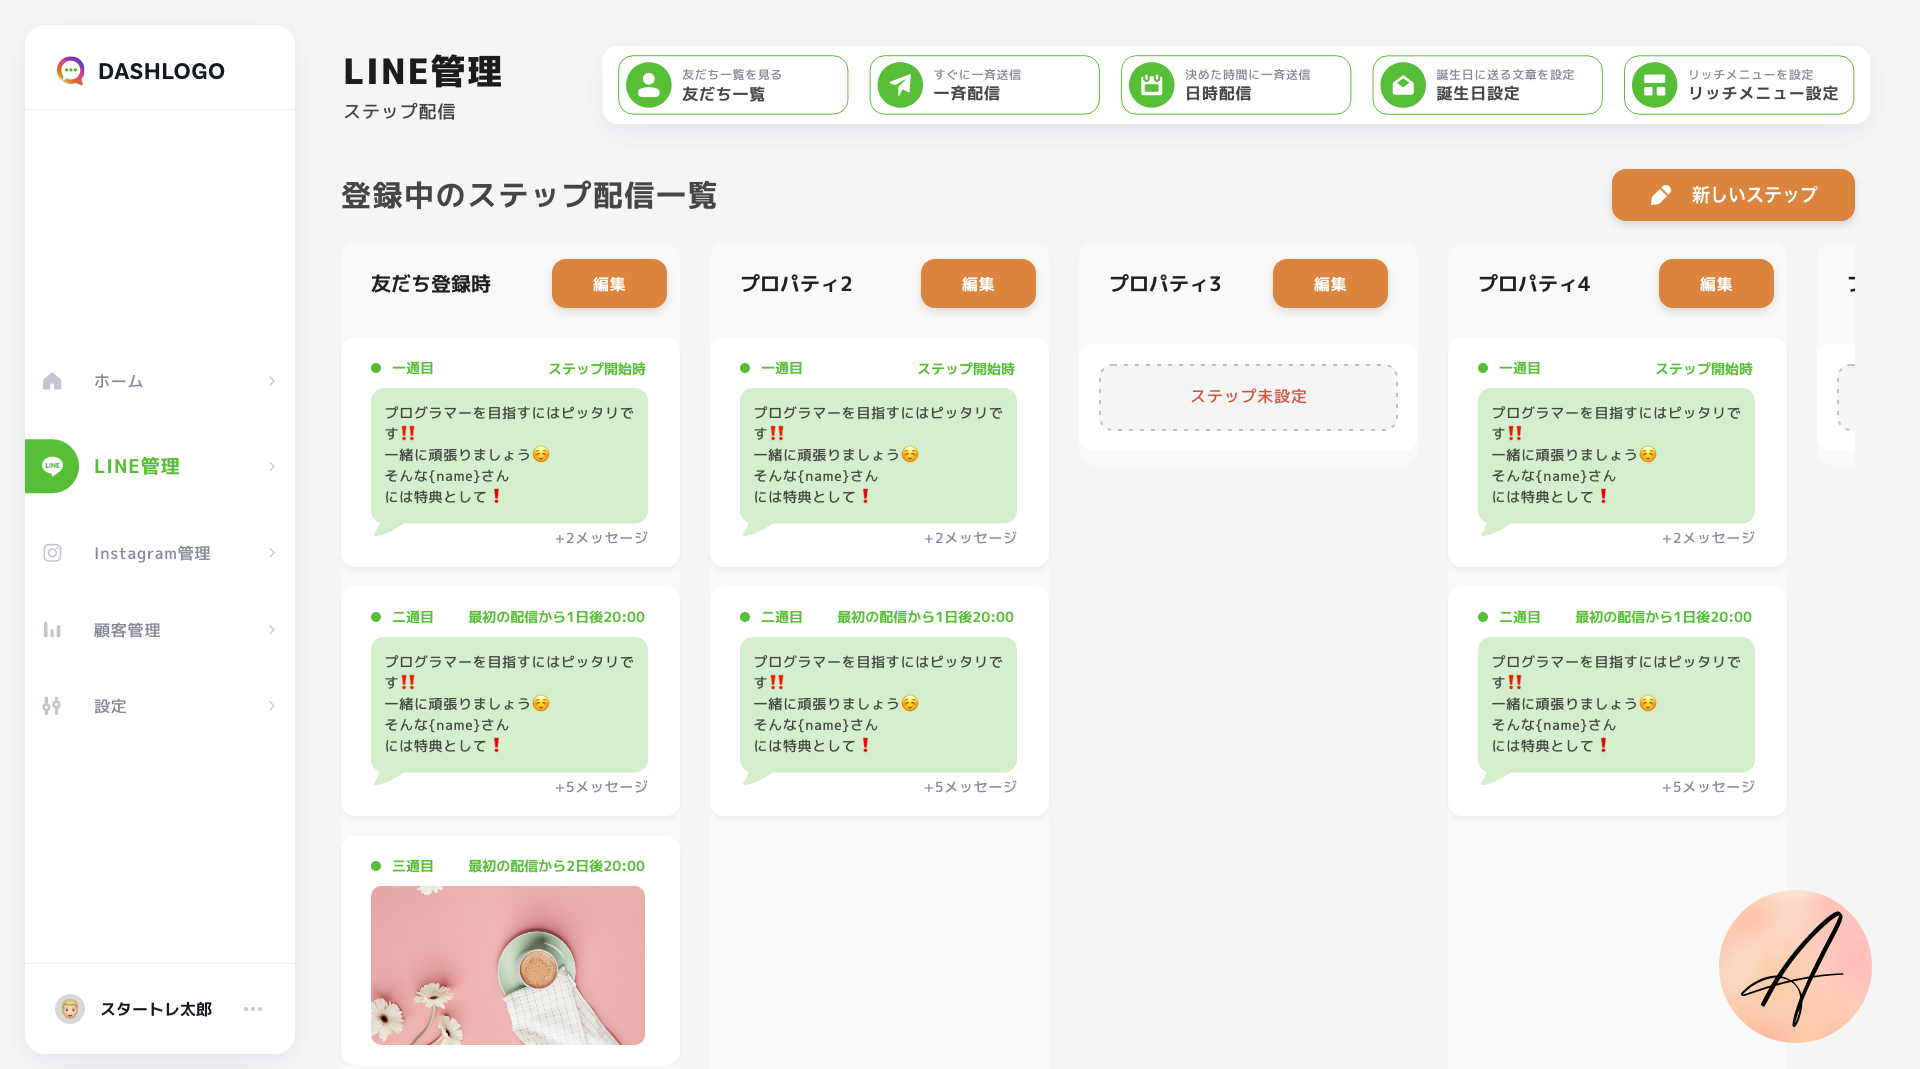1920x1069 pixels.
Task: Click +5メッセージ in プロパティ2 column
Action: tap(970, 787)
